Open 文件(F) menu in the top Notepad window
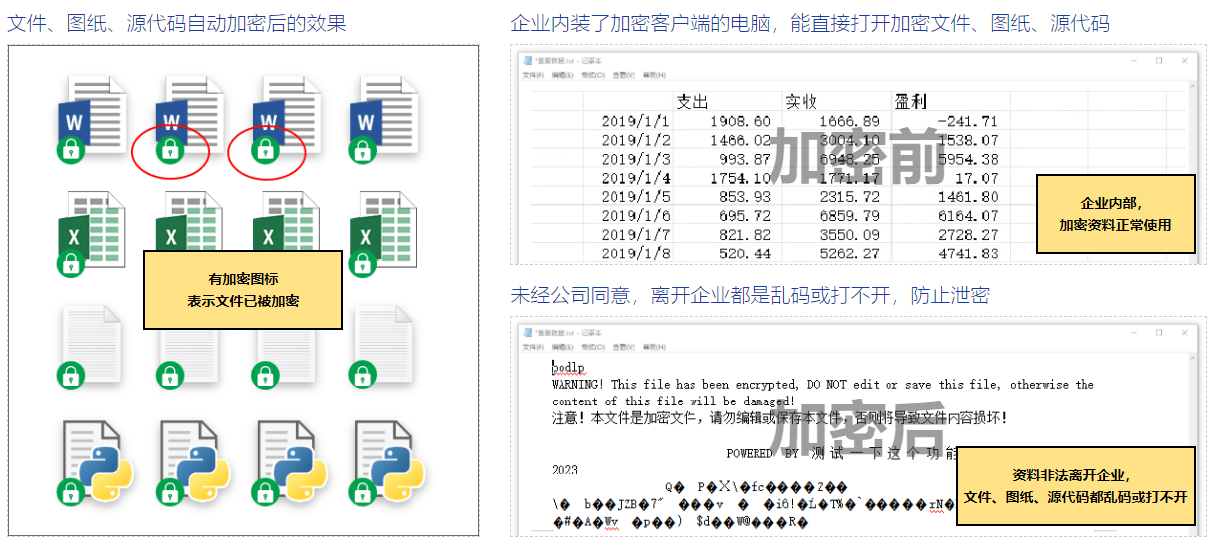This screenshot has width=1219, height=557. (533, 74)
